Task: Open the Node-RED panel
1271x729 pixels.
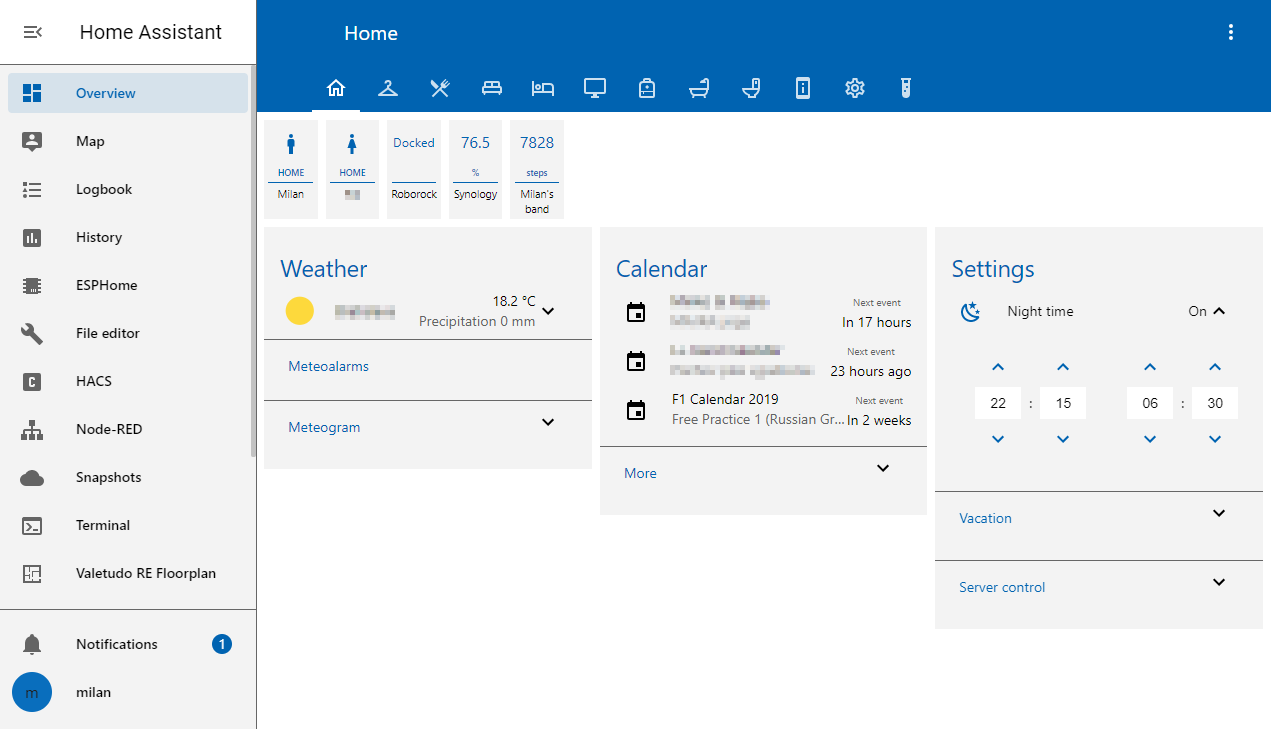Action: [128, 429]
